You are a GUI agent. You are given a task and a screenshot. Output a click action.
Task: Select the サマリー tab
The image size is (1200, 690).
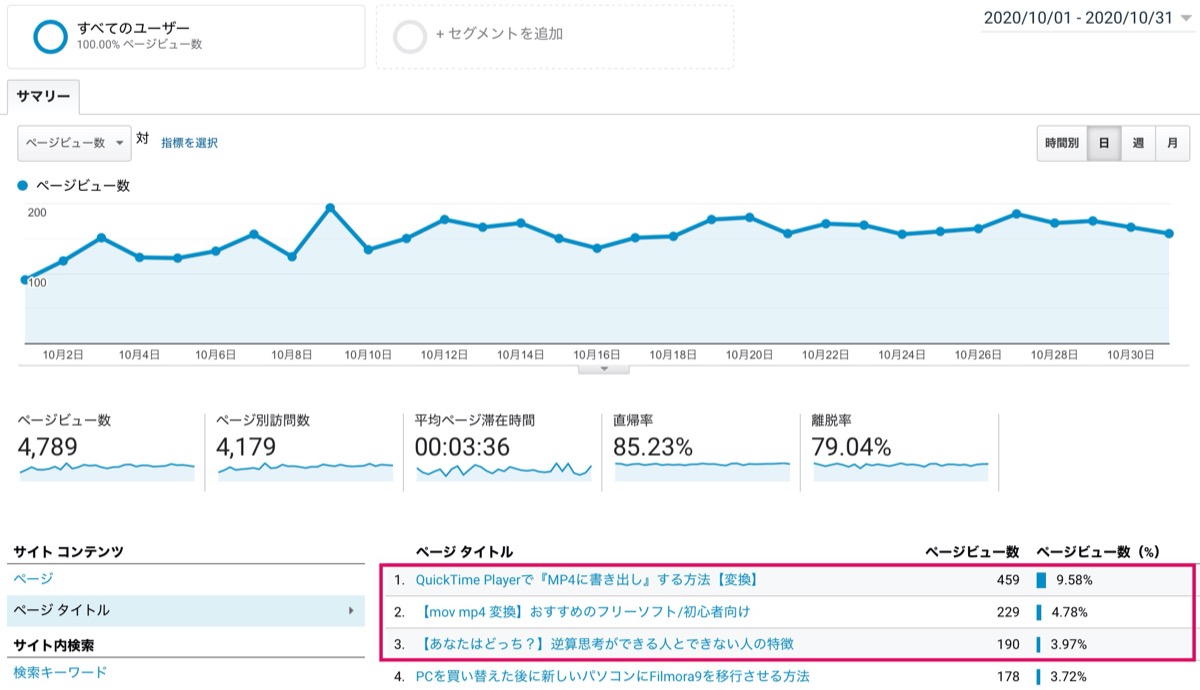43,97
